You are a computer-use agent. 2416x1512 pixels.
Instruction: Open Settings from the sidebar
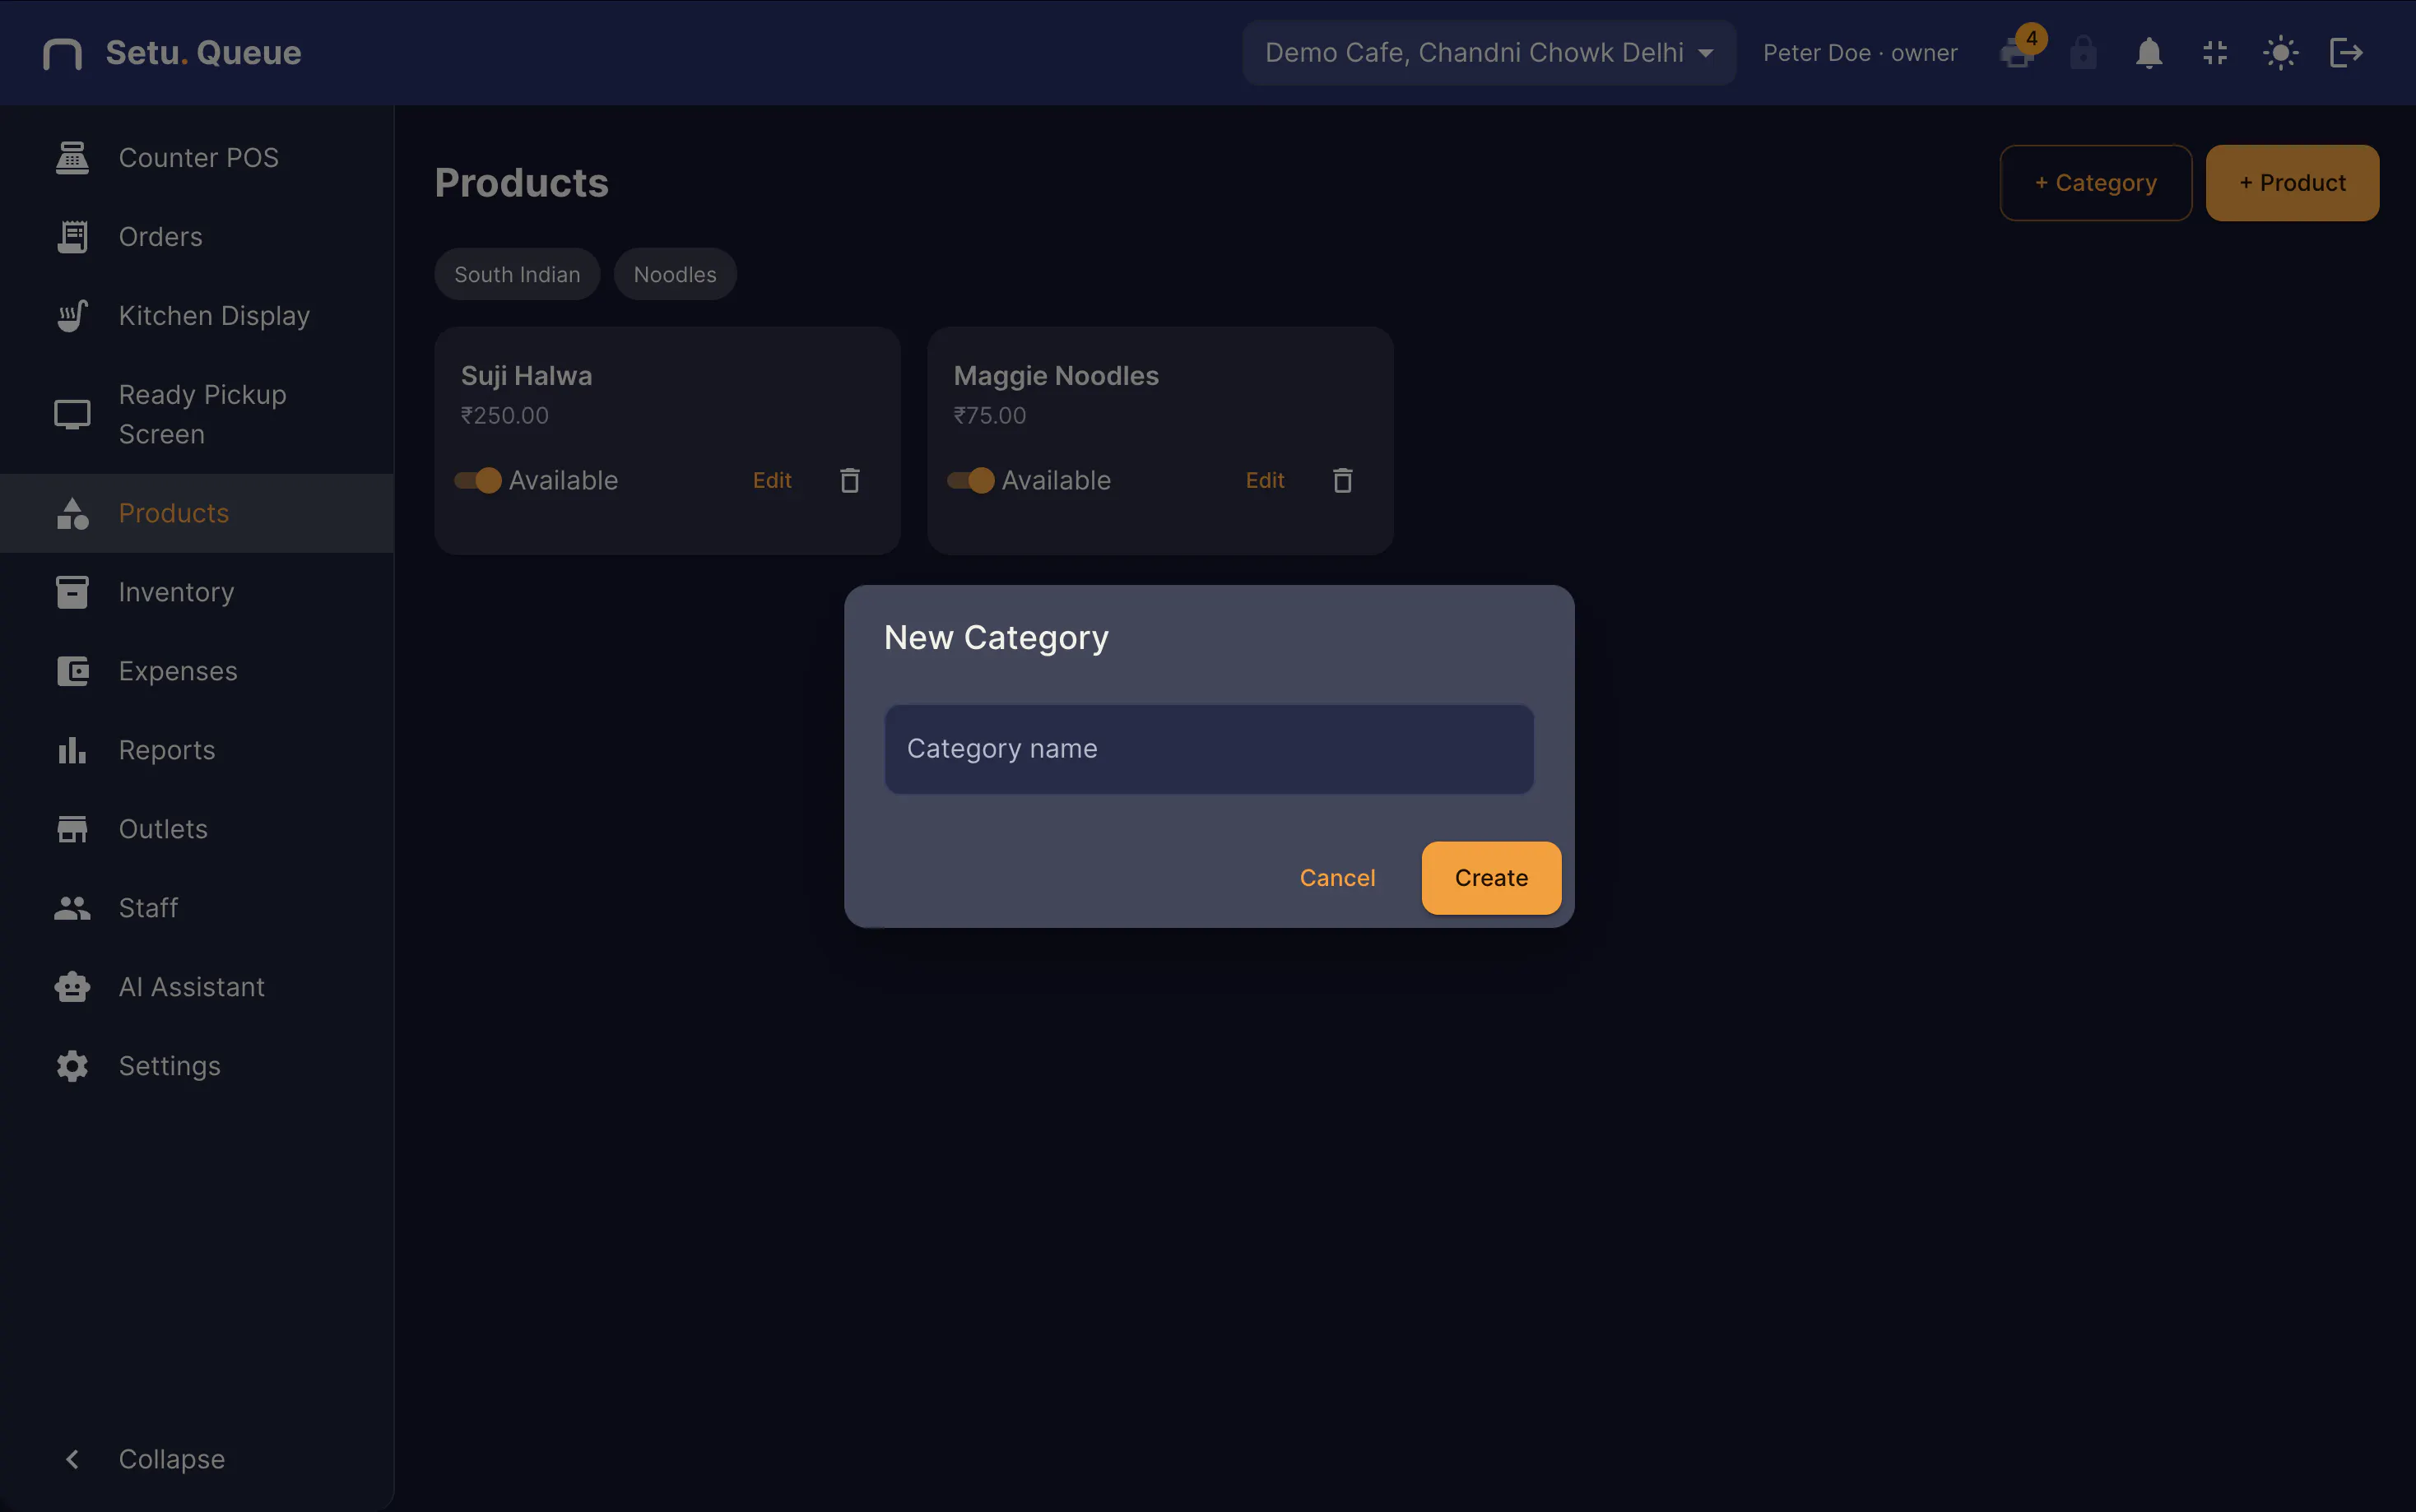click(x=197, y=1066)
